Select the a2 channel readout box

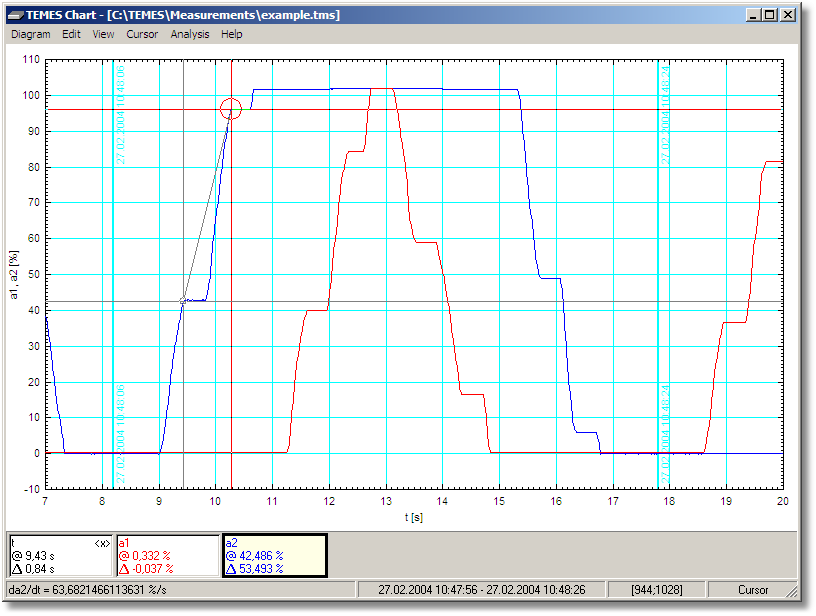(275, 555)
